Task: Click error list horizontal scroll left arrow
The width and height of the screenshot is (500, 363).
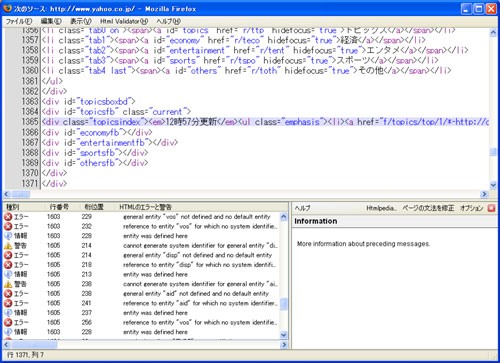Action: tap(7, 345)
